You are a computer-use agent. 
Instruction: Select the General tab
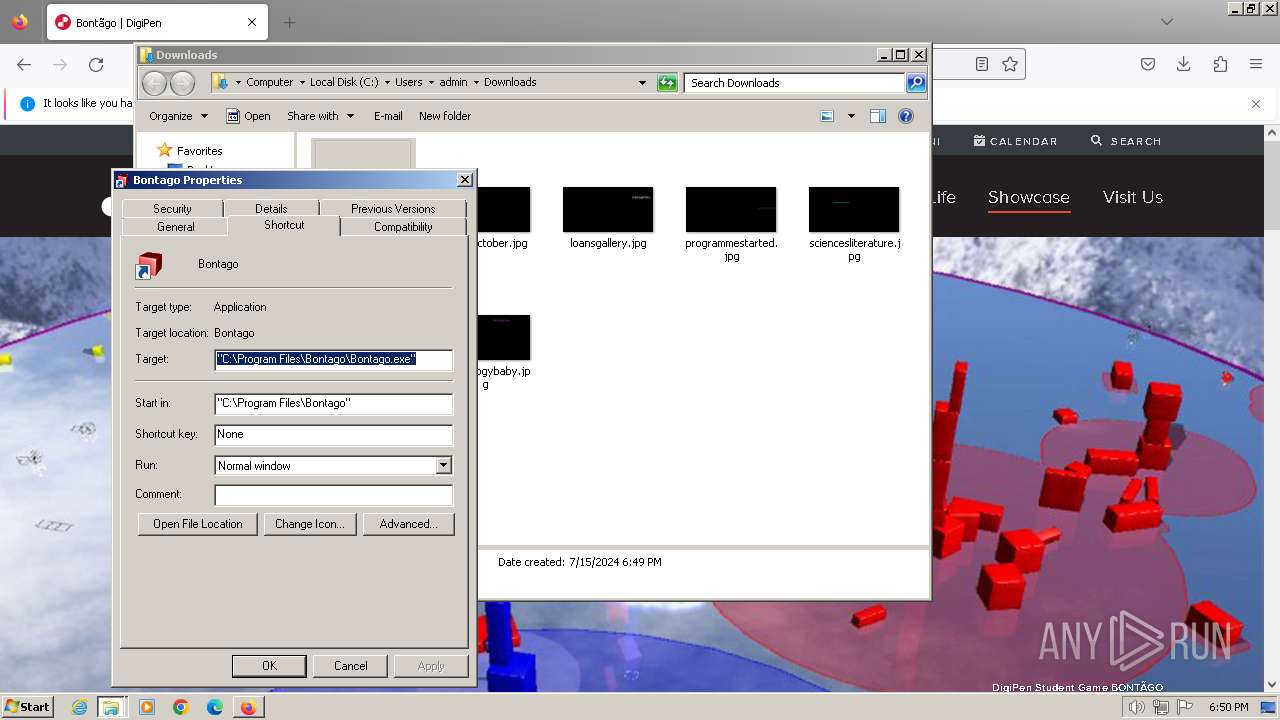(175, 227)
